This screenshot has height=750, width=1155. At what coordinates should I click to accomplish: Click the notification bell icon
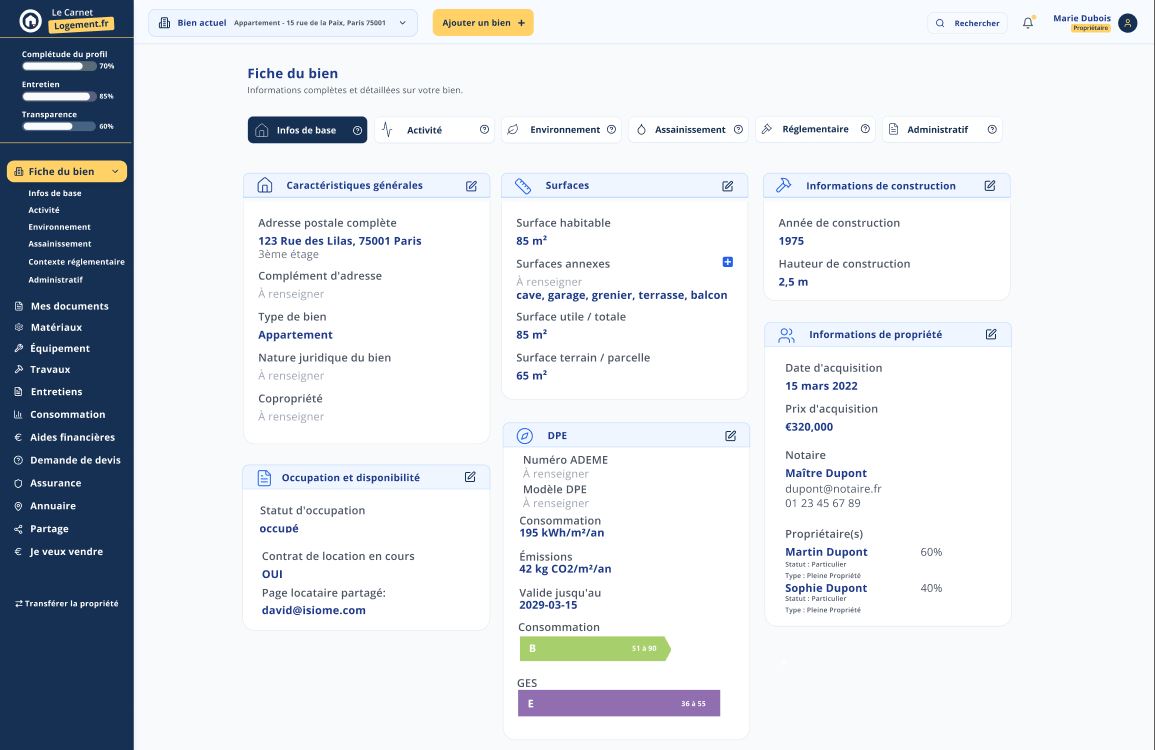1028,23
